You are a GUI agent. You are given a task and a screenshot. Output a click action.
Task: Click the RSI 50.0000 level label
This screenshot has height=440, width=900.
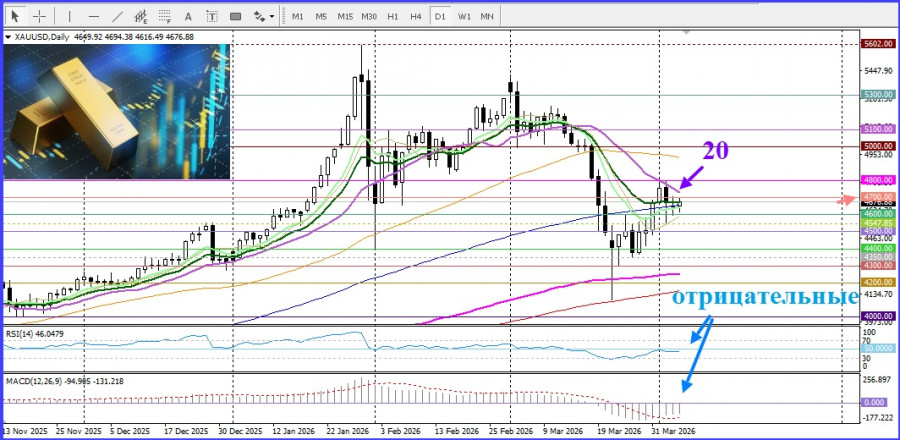point(878,348)
